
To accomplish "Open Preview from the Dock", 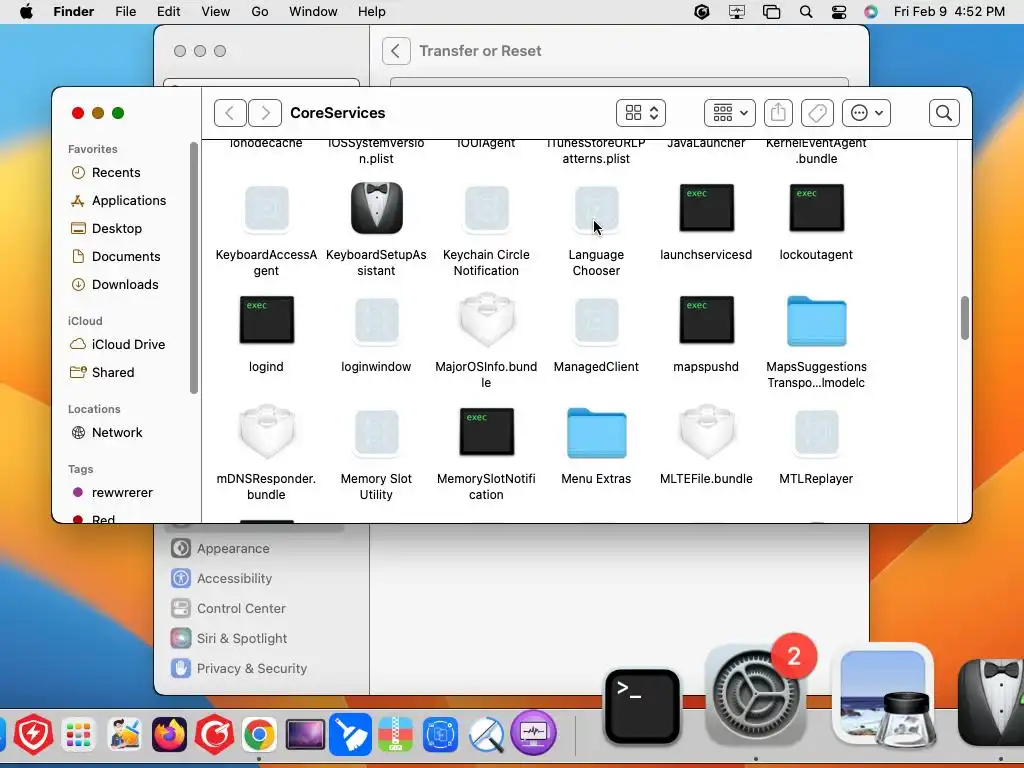I will click(x=883, y=697).
